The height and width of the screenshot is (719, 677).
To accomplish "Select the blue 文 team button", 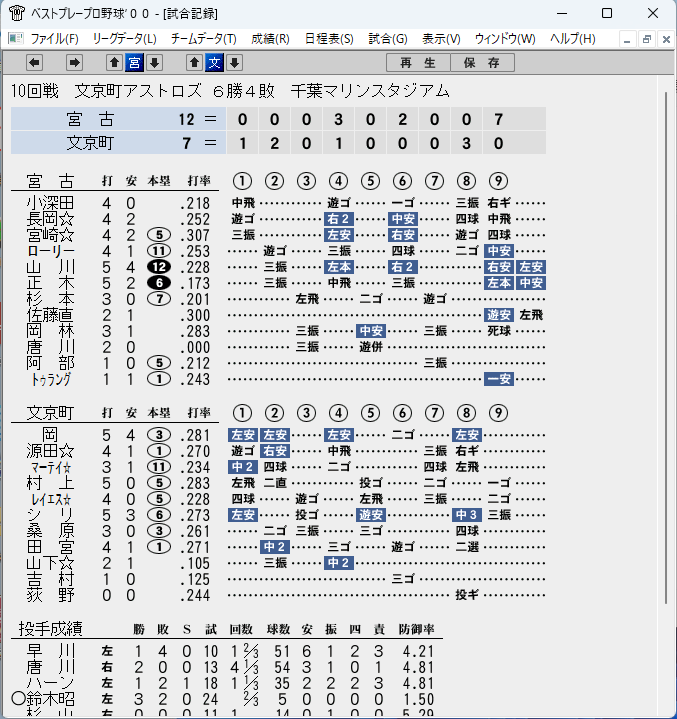I will [215, 63].
